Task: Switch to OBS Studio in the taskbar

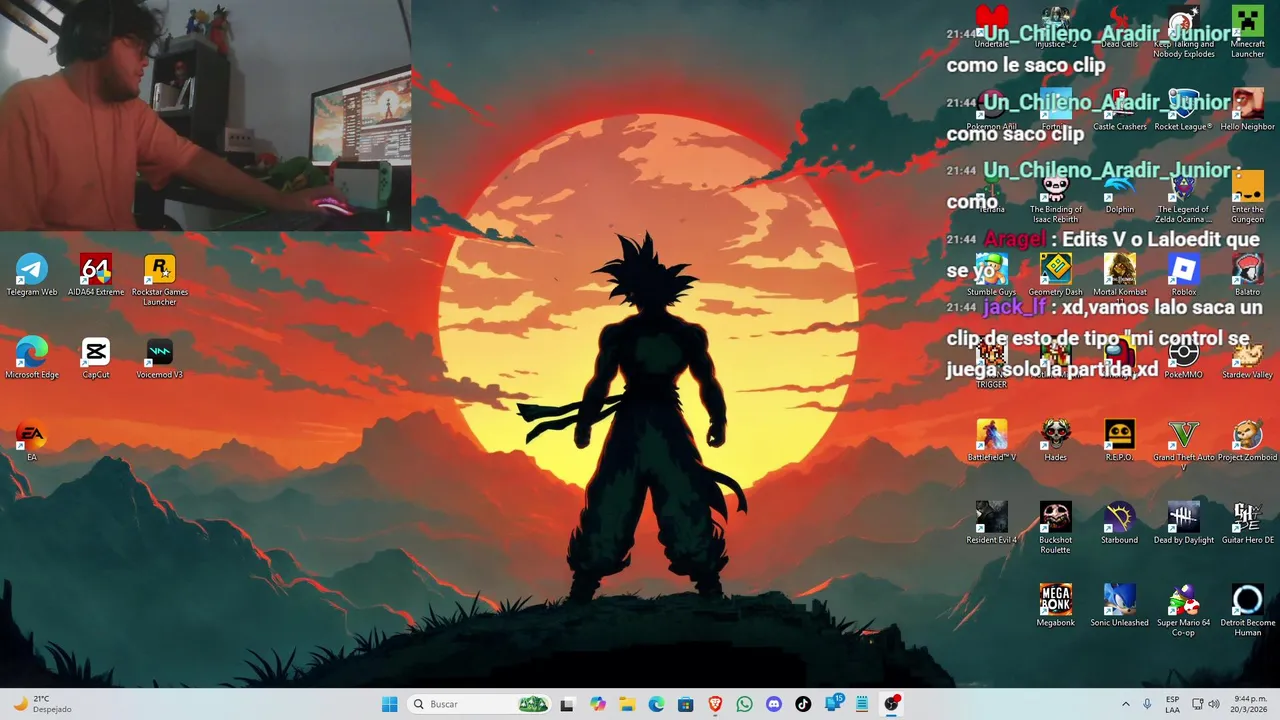Action: (x=891, y=704)
